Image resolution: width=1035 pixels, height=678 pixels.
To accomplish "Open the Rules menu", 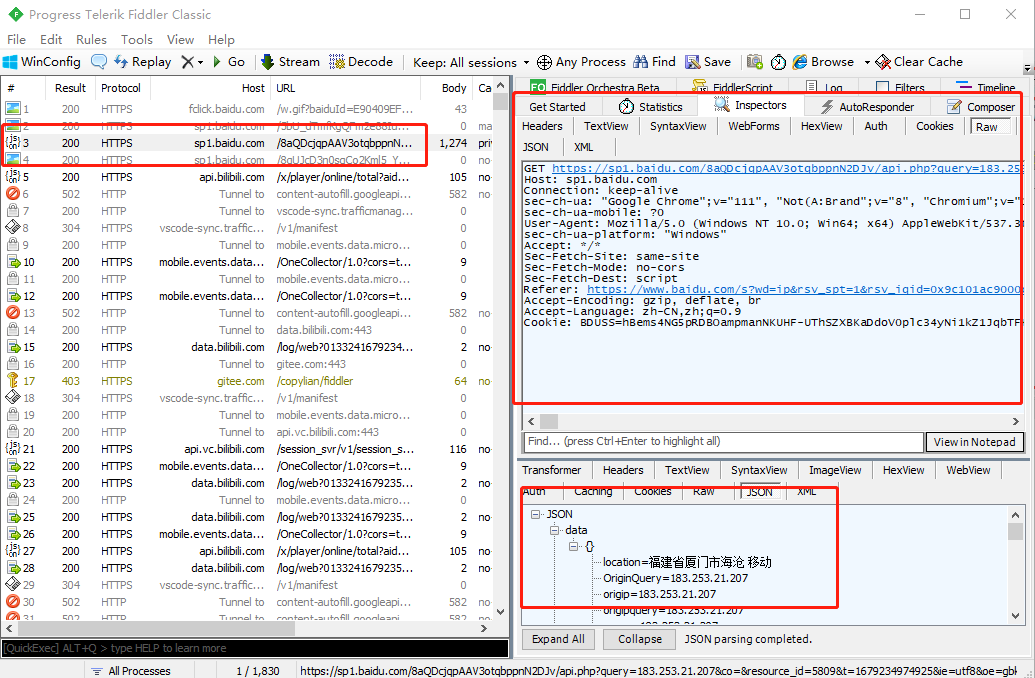I will [91, 40].
